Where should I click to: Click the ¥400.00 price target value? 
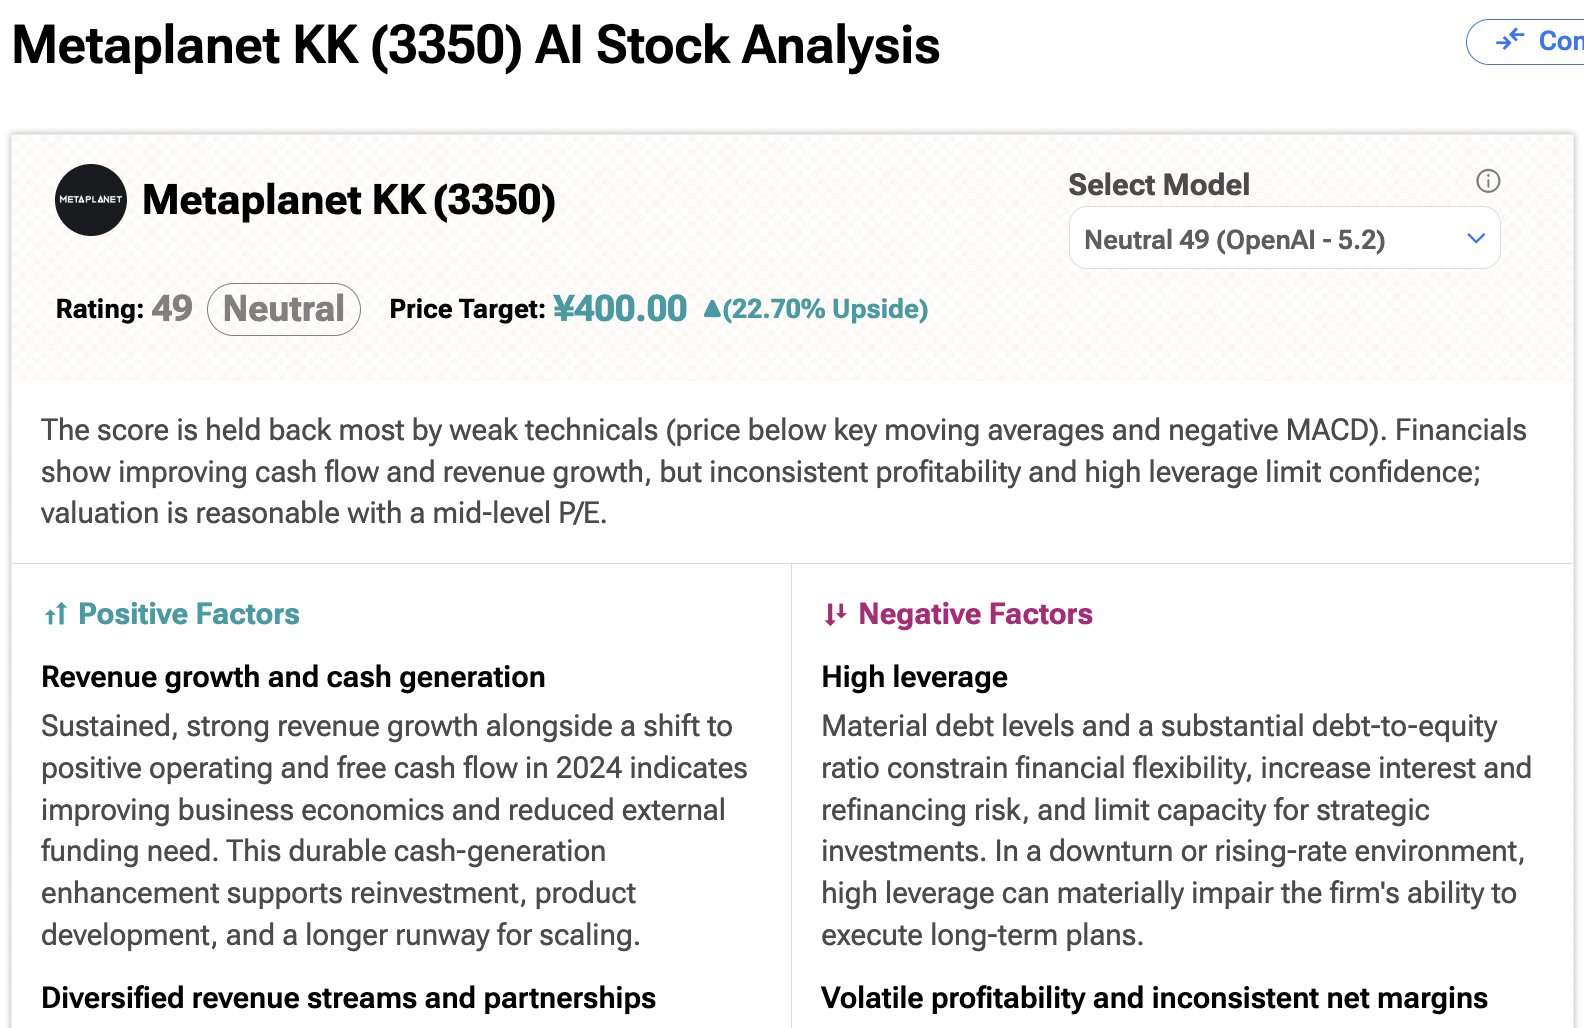click(x=620, y=309)
